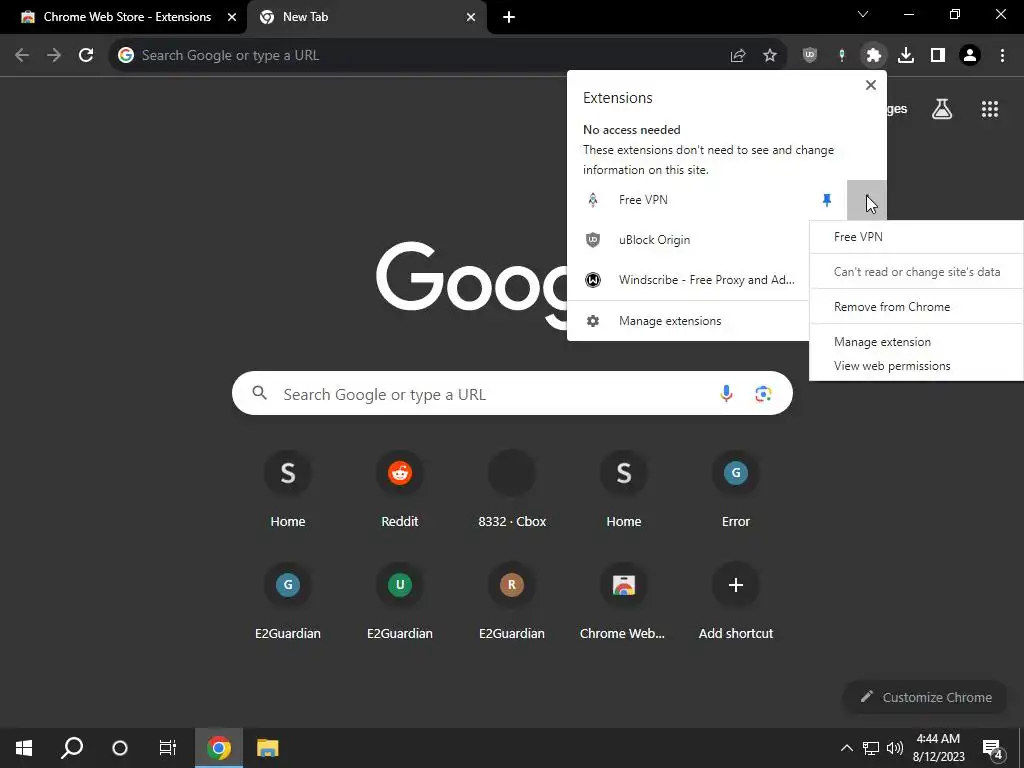Image resolution: width=1024 pixels, height=768 pixels.
Task: Open the E2Guardian shortcut with the brown R
Action: [x=512, y=601]
